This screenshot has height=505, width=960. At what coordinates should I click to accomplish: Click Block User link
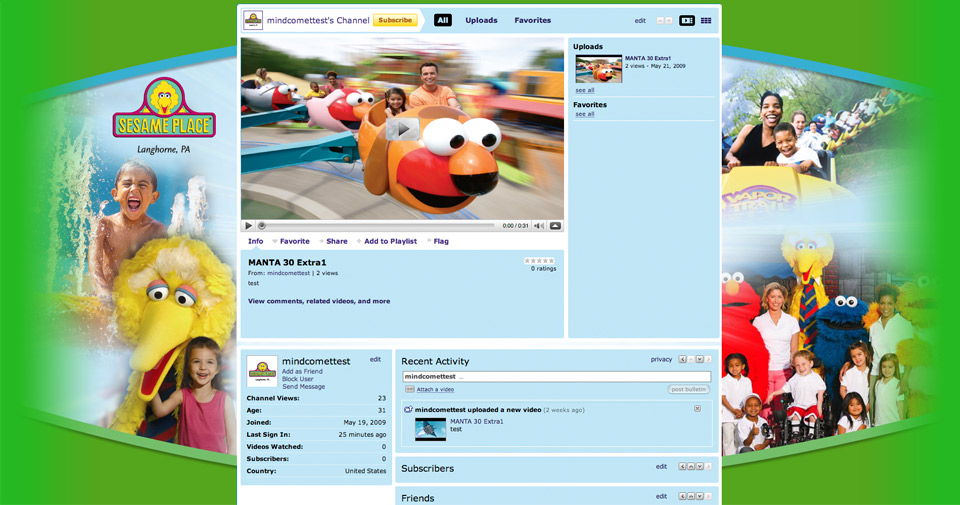pos(298,379)
